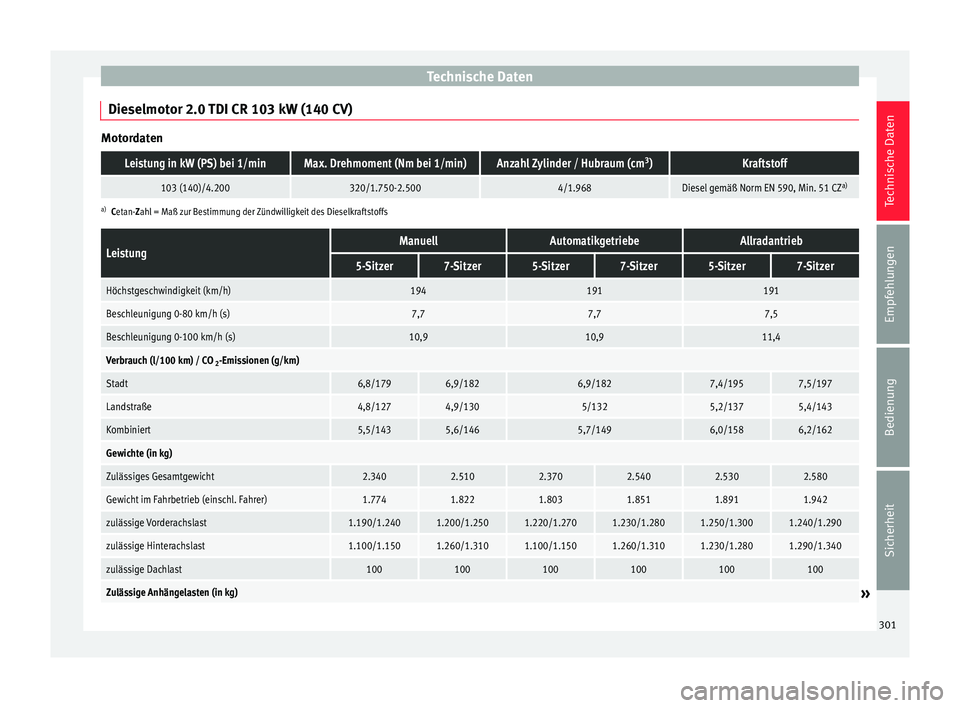Viewport: 960px width, 708px height.
Task: Click the Anzahl Zylinder / Hubraum header
Action: 574,164
